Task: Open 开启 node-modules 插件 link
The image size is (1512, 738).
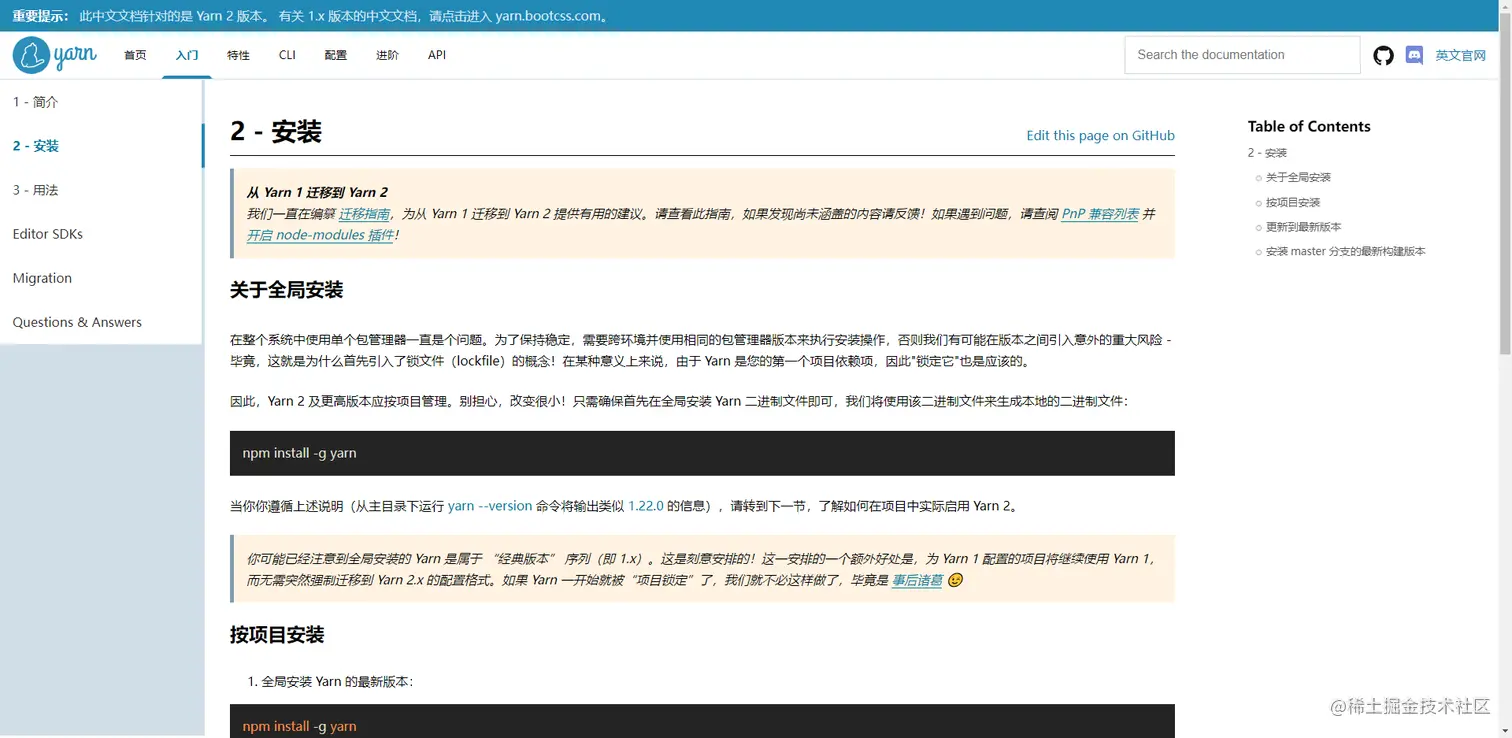Action: (320, 235)
